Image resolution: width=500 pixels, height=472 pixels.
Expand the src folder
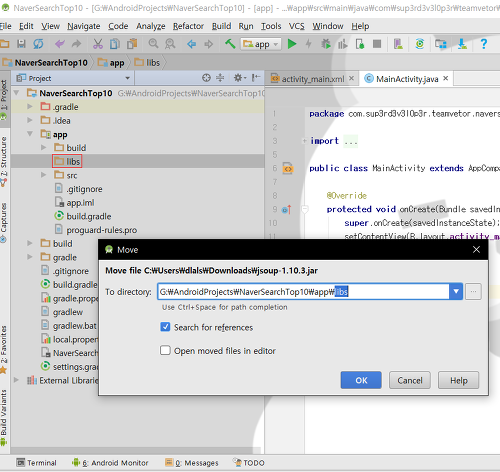(43, 175)
